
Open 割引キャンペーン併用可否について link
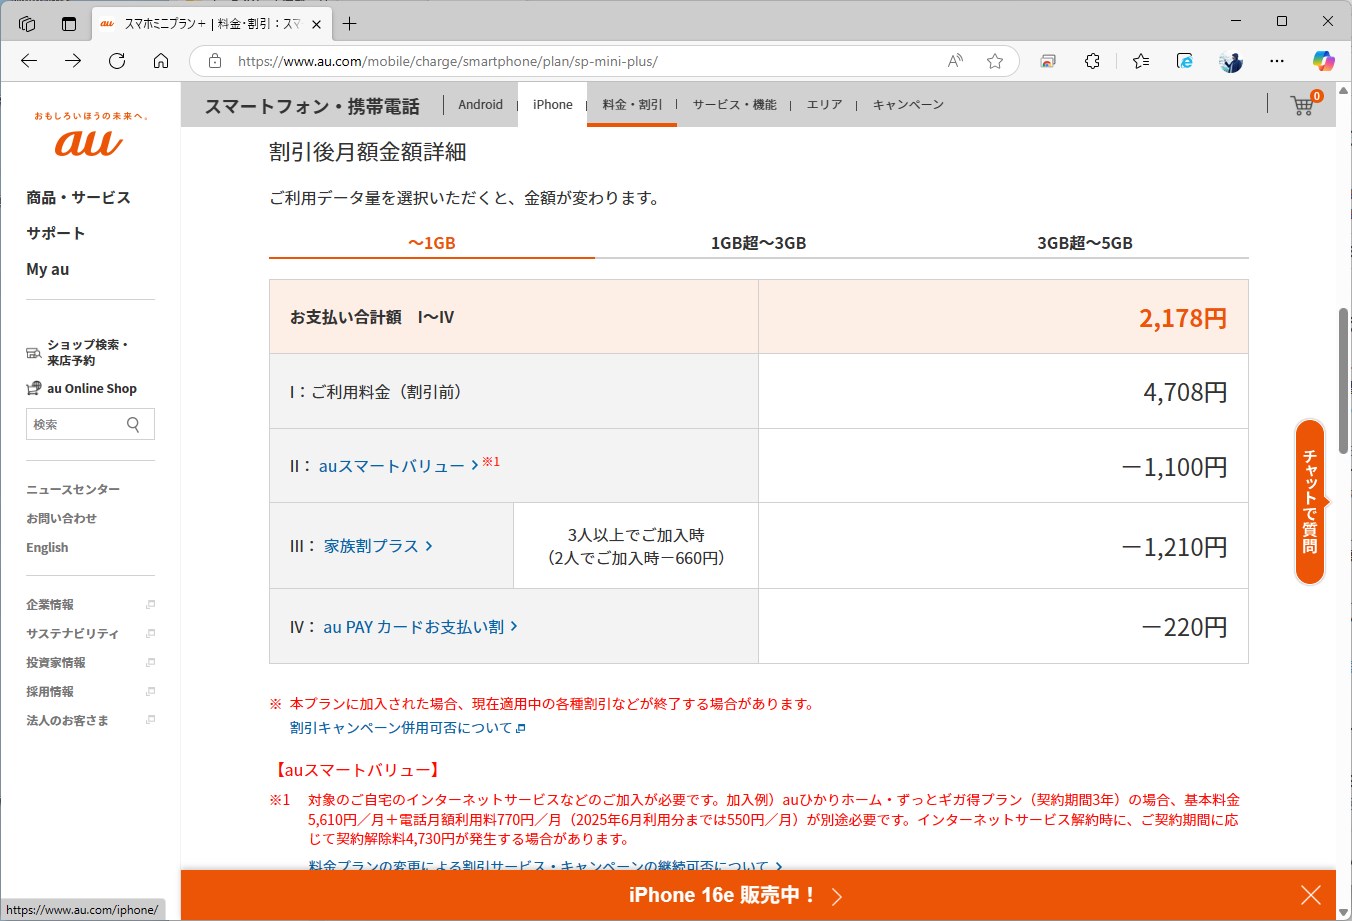coord(407,728)
